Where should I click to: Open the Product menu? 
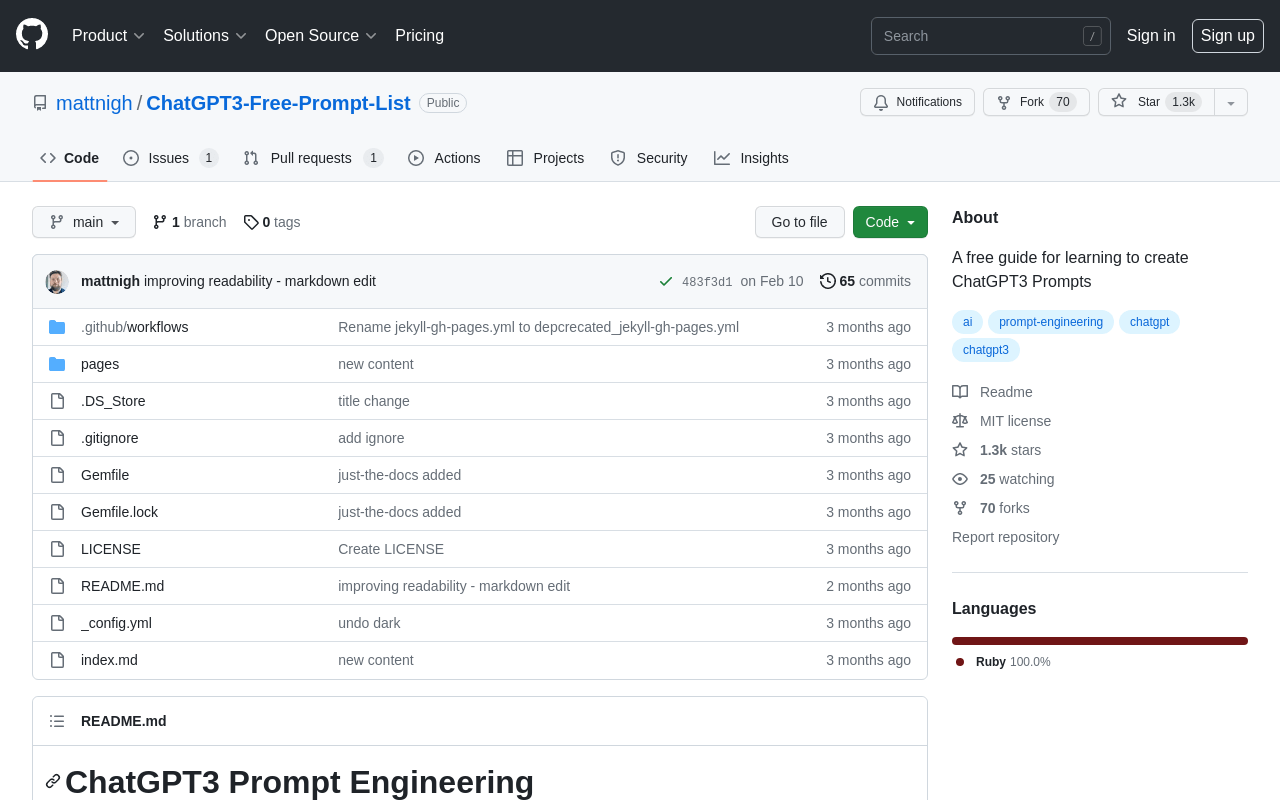pos(108,36)
